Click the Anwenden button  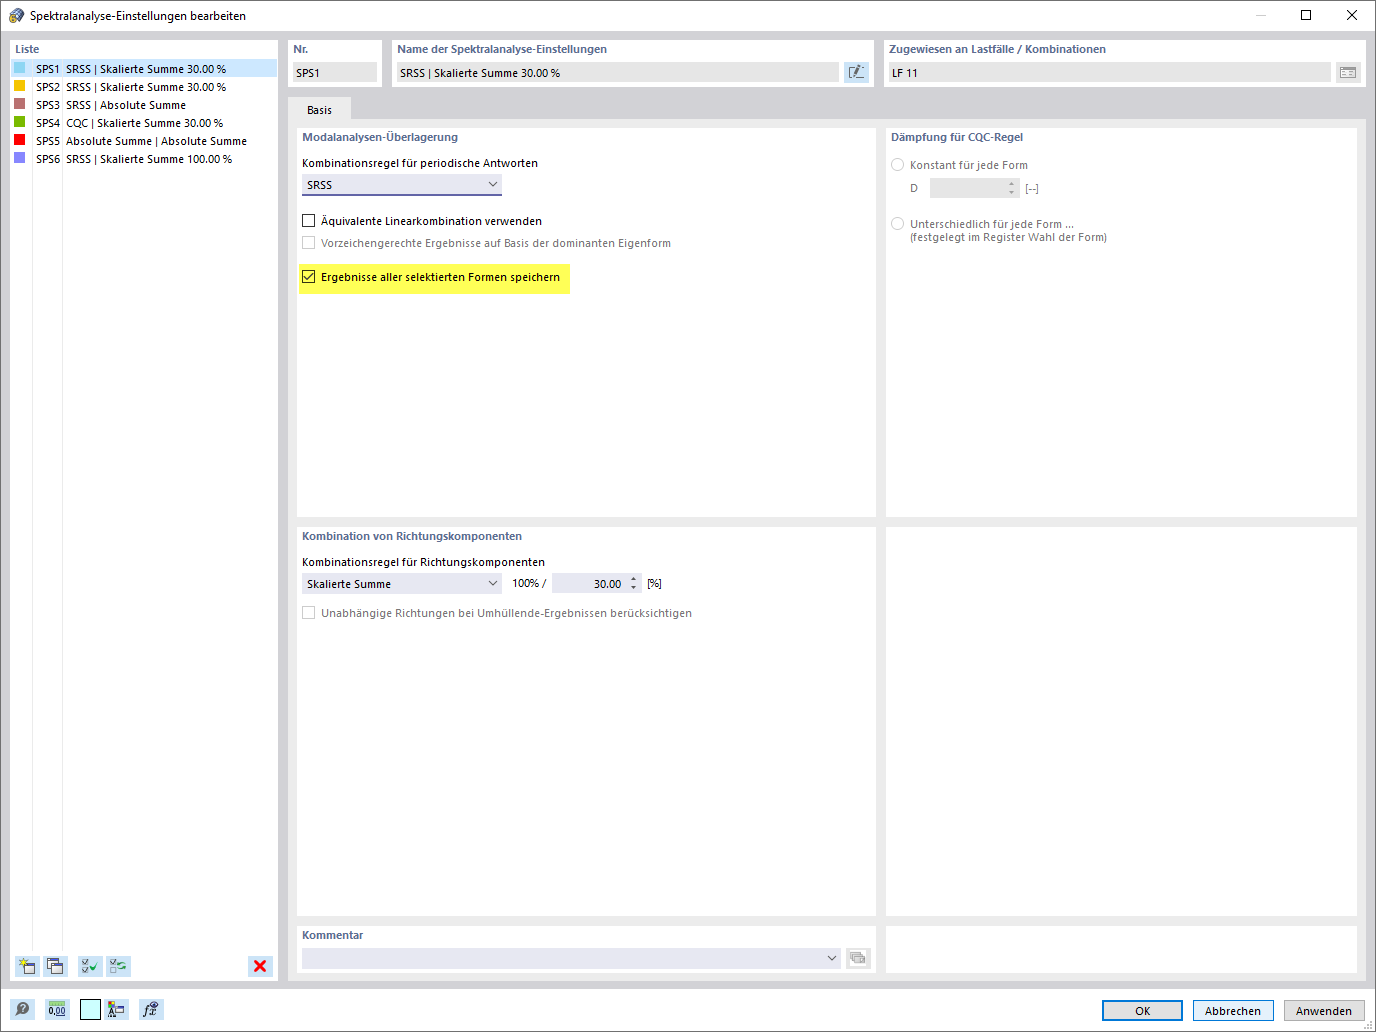pyautogui.click(x=1324, y=1011)
